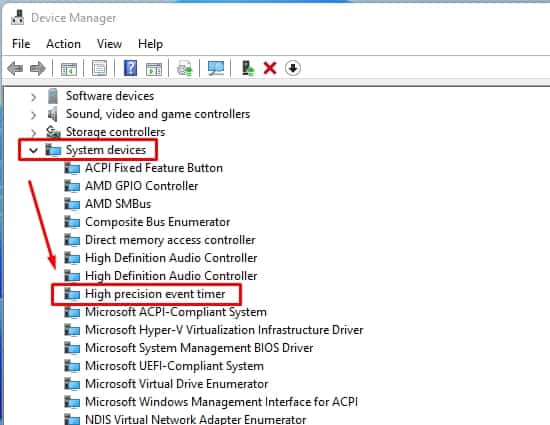The height and width of the screenshot is (425, 550).
Task: Click the down-arrow Disable device icon
Action: point(293,68)
